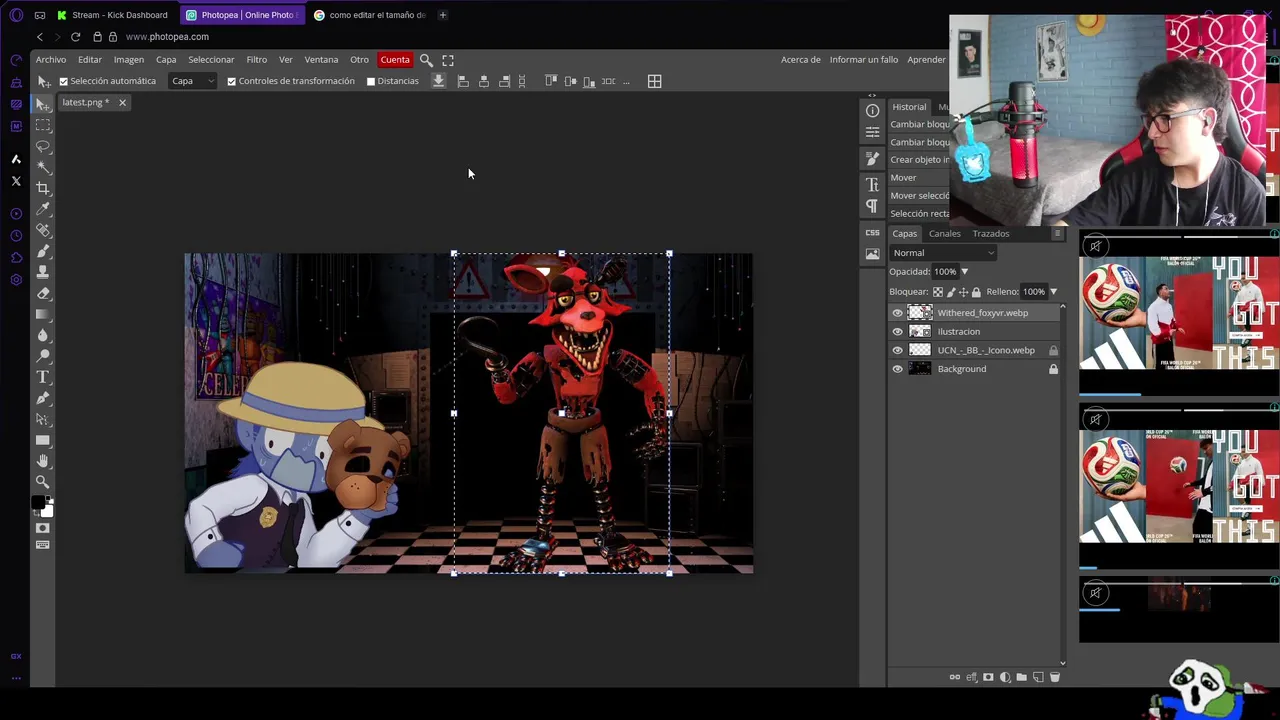Select the Rectangle shape tool
This screenshot has width=1280, height=720.
point(43,440)
